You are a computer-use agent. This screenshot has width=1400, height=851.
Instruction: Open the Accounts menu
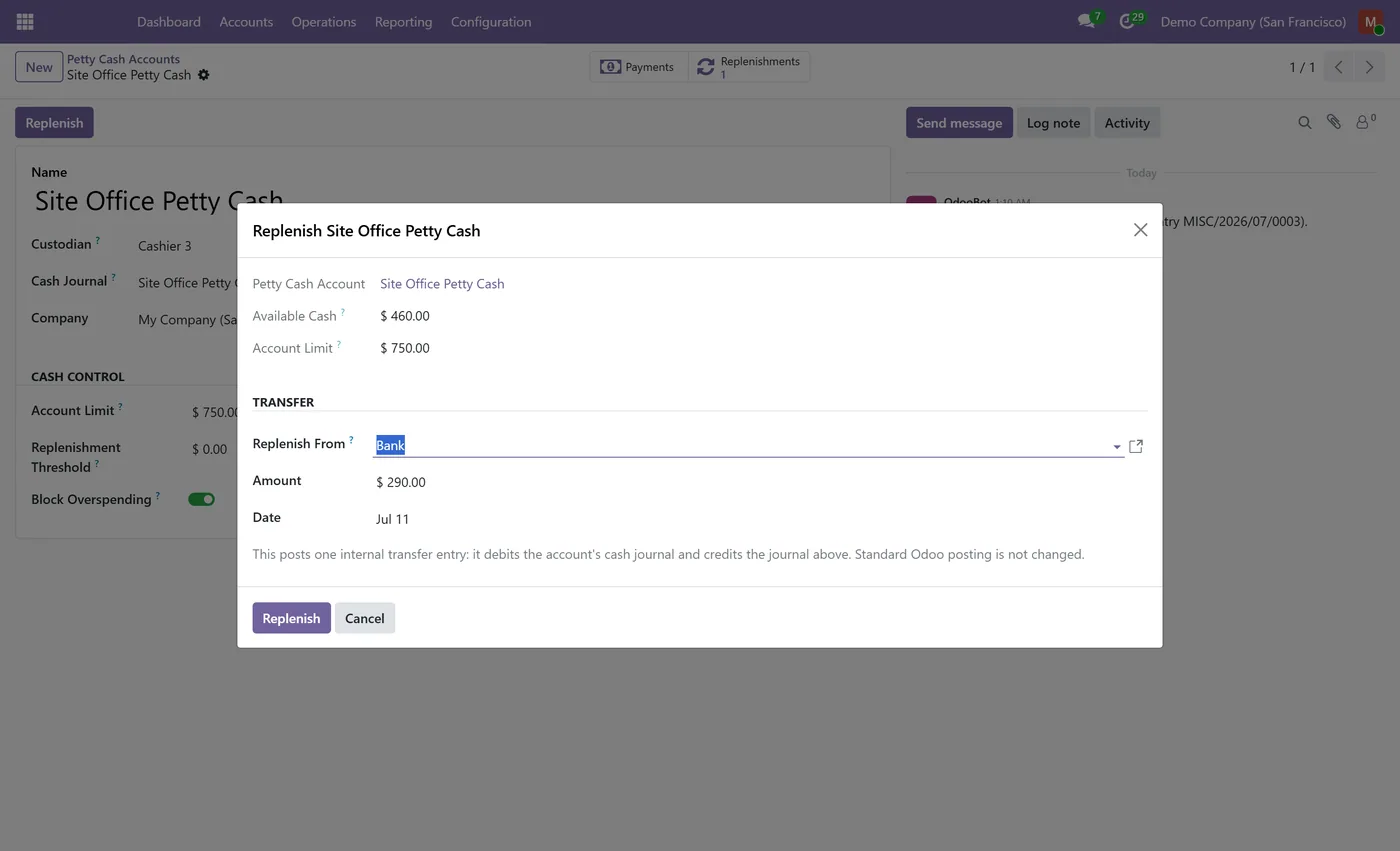246,21
